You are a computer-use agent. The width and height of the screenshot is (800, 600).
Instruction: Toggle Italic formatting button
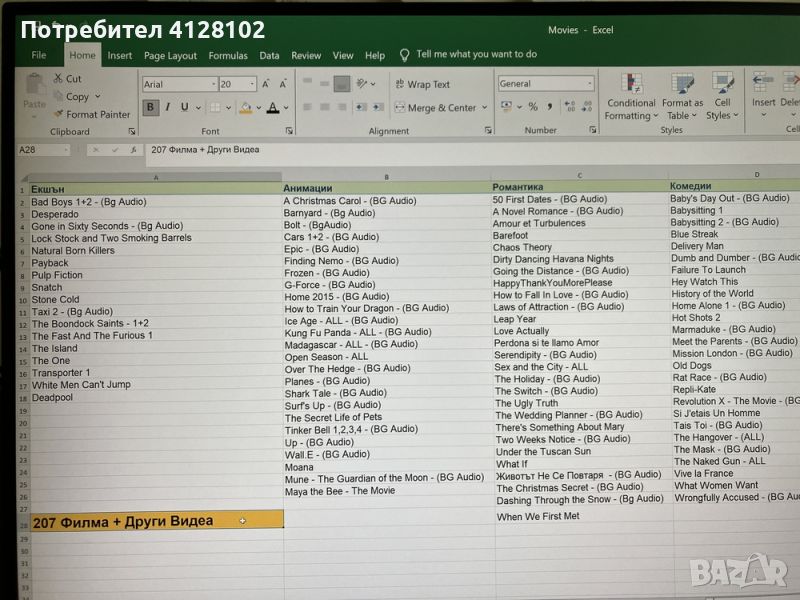pos(167,108)
